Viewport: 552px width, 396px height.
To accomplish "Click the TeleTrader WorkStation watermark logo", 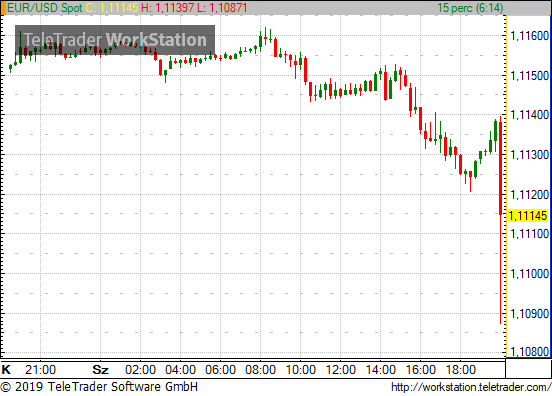I will pos(115,40).
